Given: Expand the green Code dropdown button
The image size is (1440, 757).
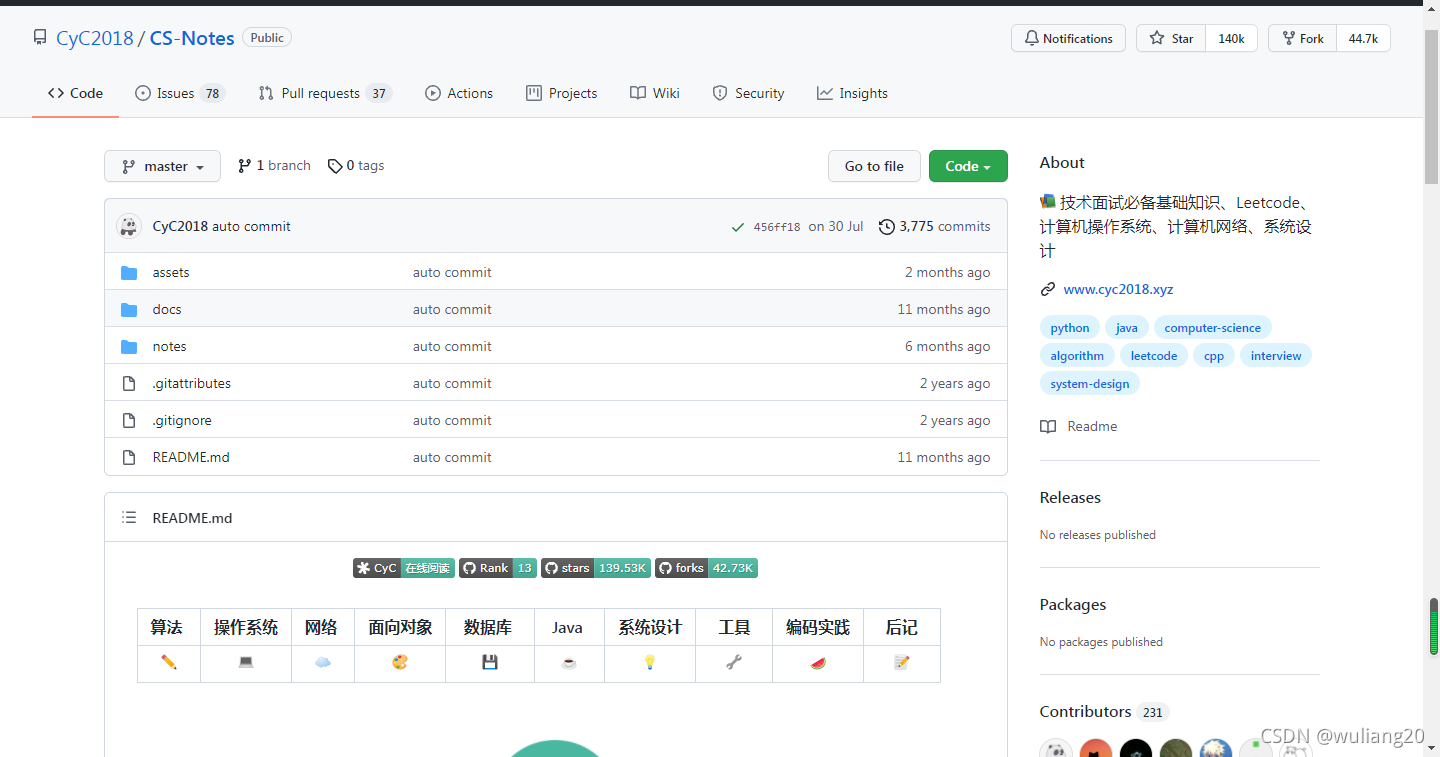Looking at the screenshot, I should 968,166.
